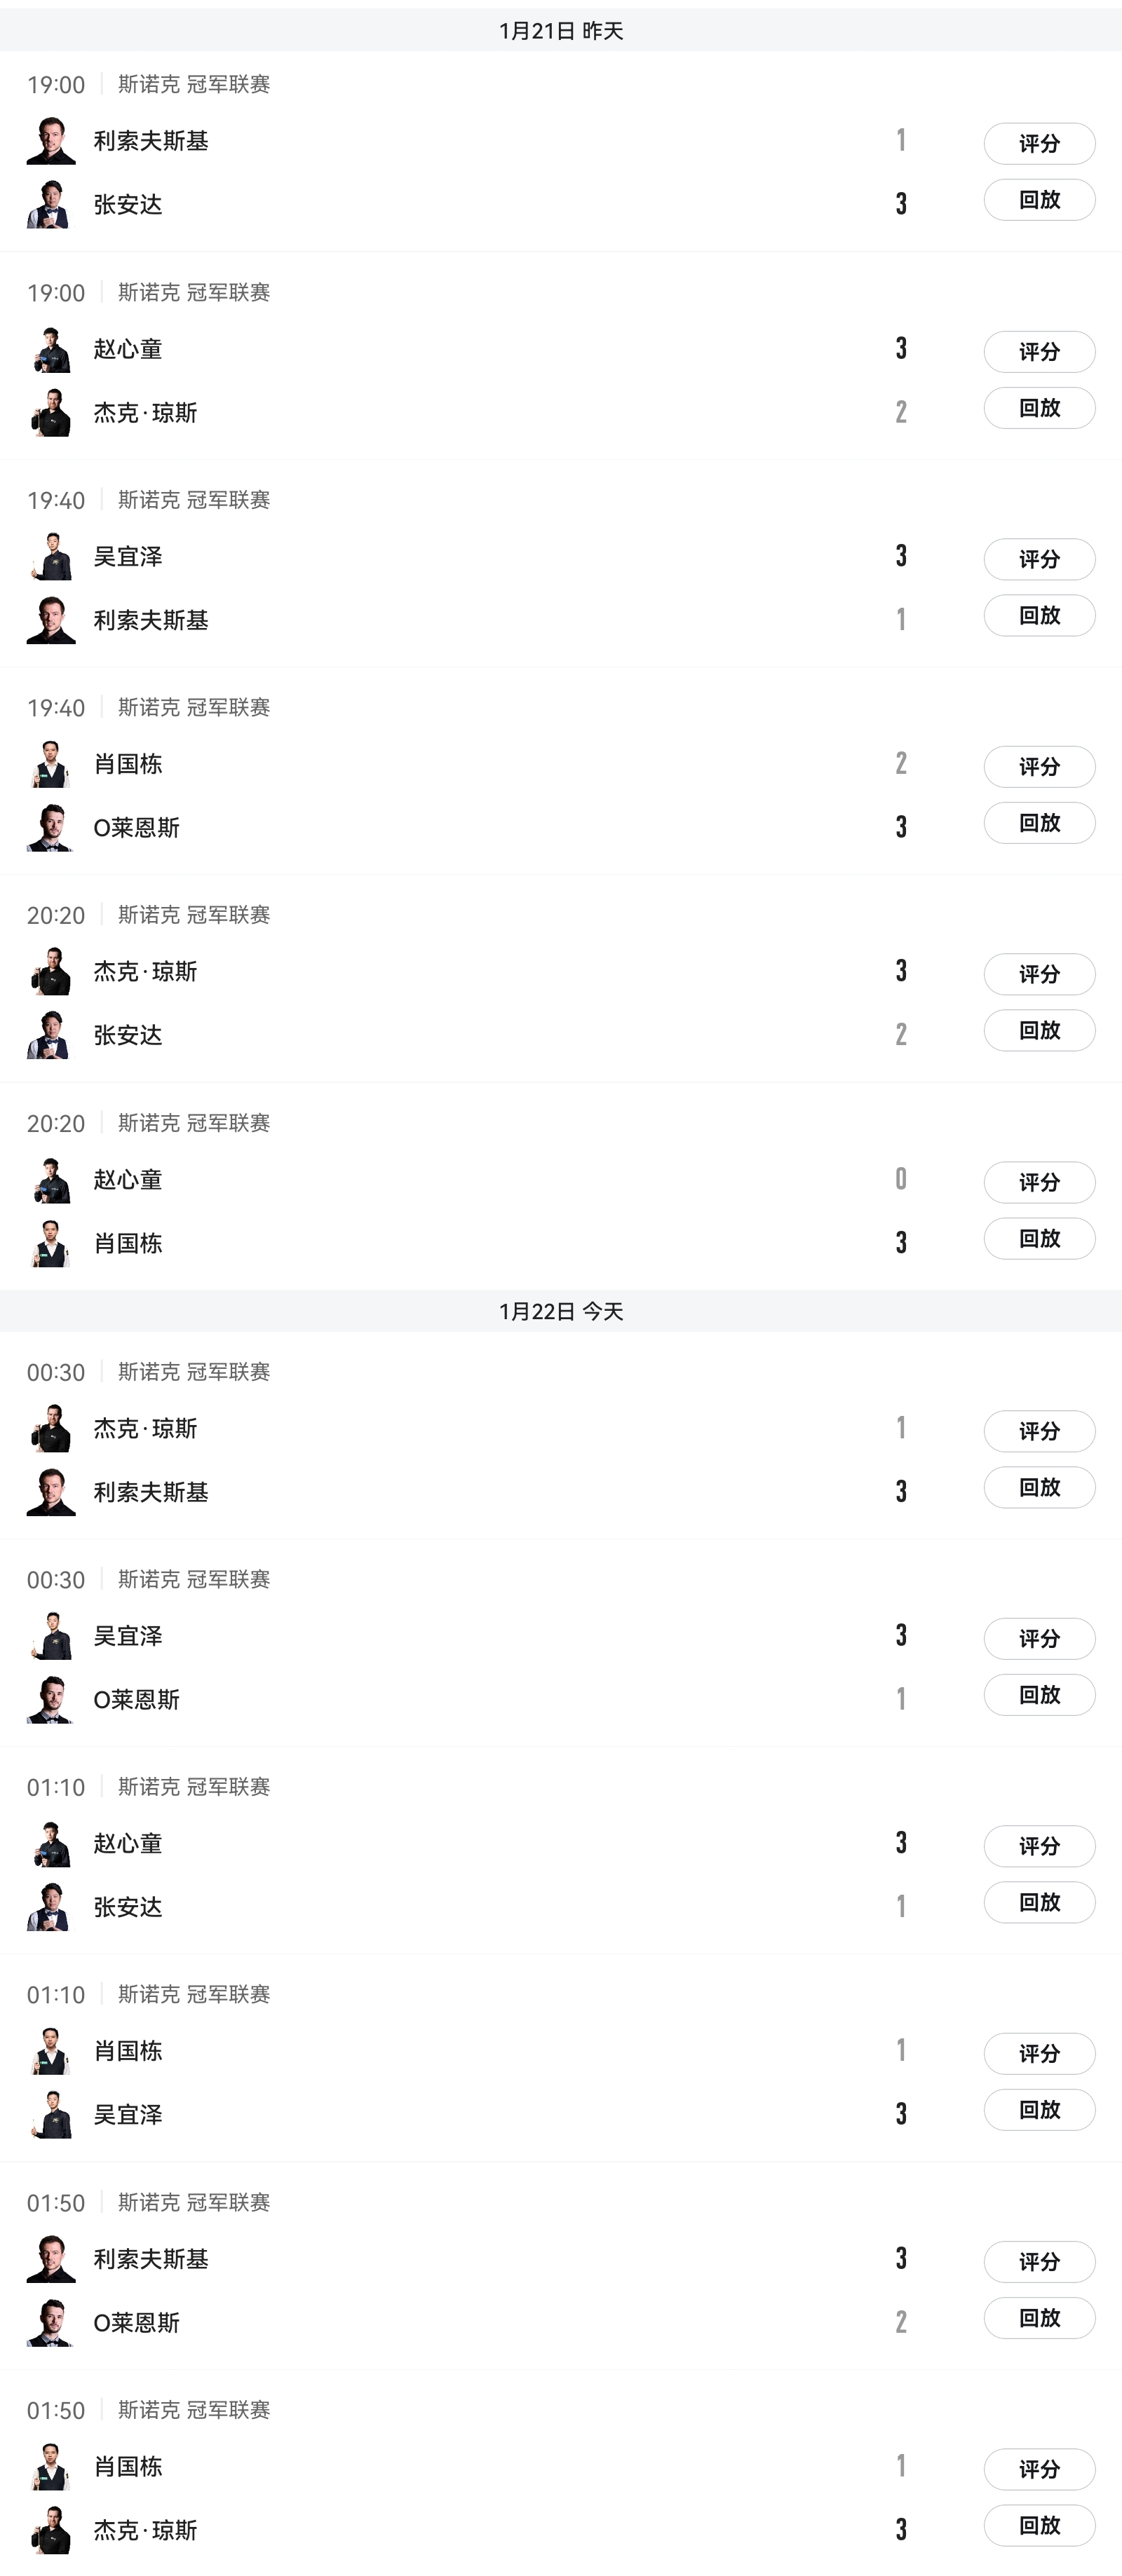The image size is (1122, 2576).
Task: Open 评分 for 肖国栋 vs O莱恩斯 19:40
Action: [1039, 767]
